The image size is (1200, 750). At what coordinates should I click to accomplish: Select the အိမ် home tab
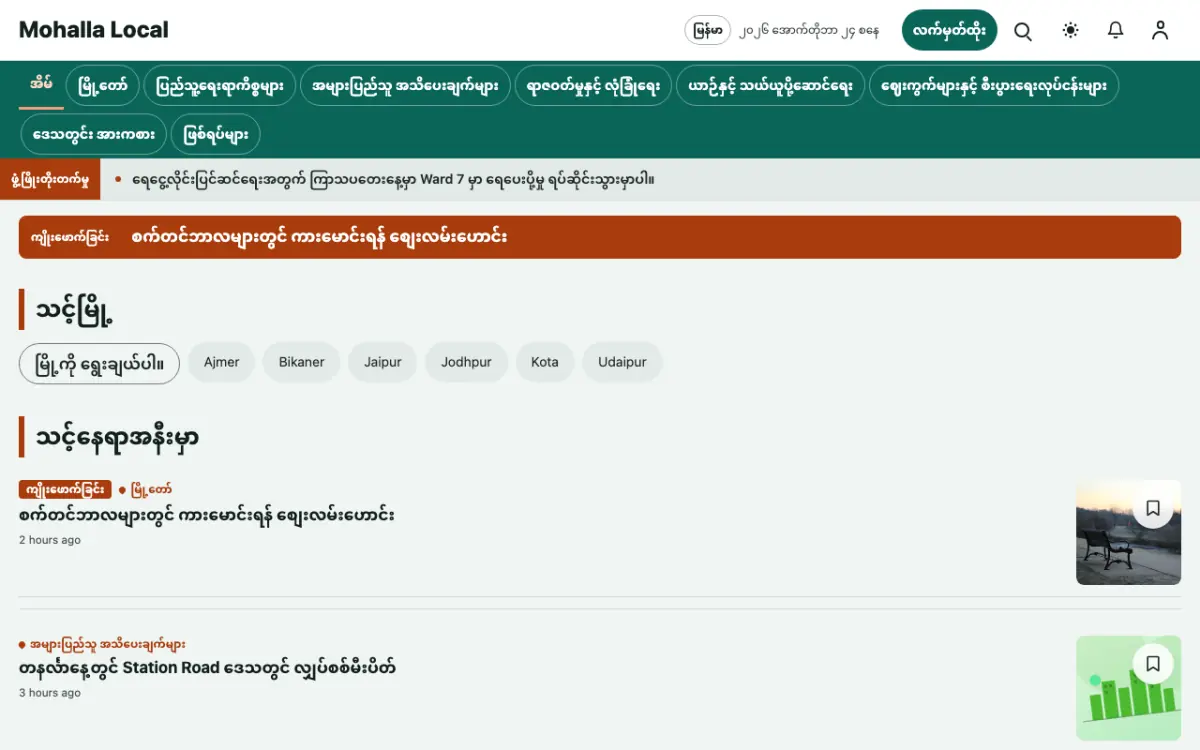tap(41, 86)
